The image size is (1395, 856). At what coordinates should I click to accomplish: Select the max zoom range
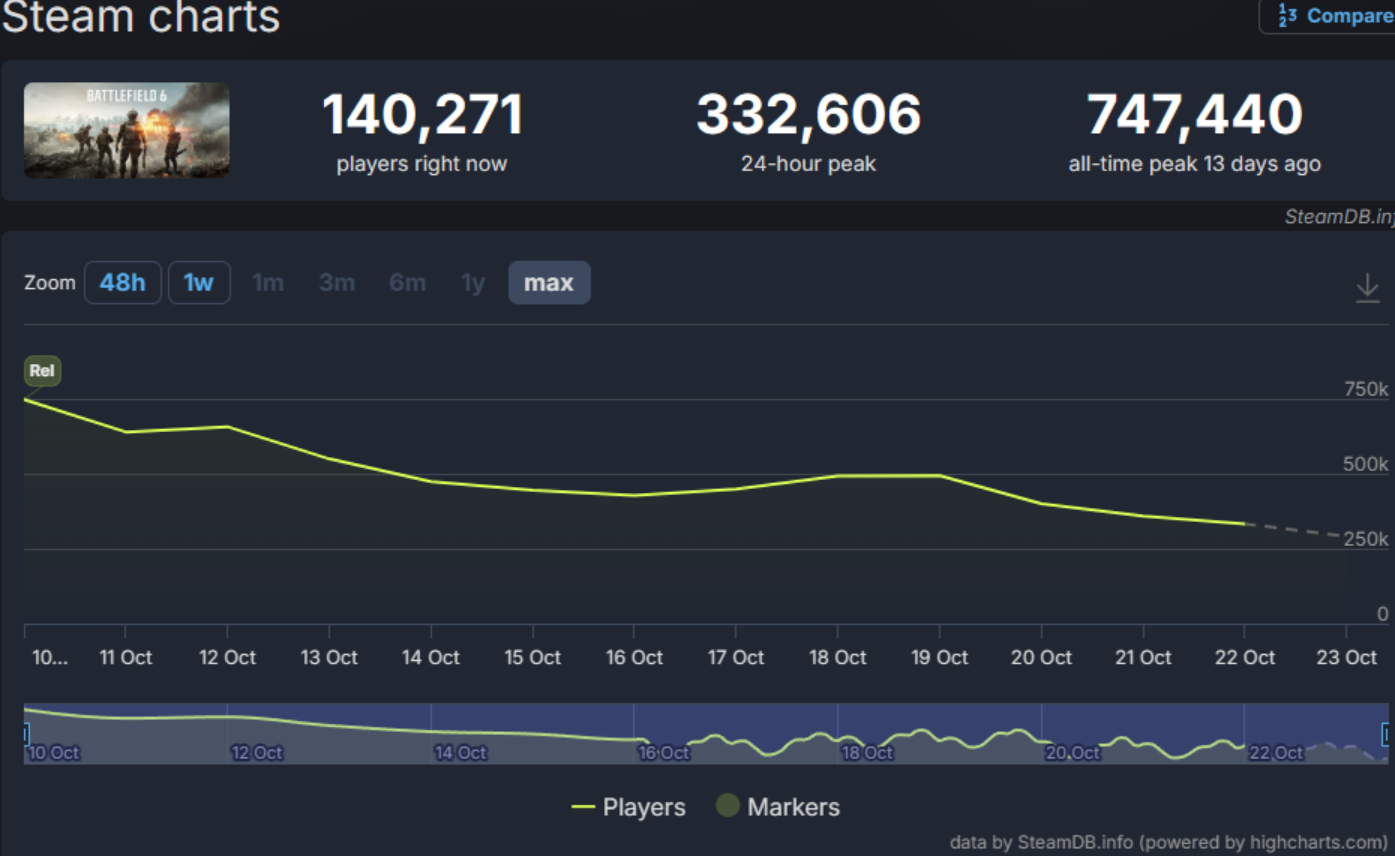click(x=549, y=283)
